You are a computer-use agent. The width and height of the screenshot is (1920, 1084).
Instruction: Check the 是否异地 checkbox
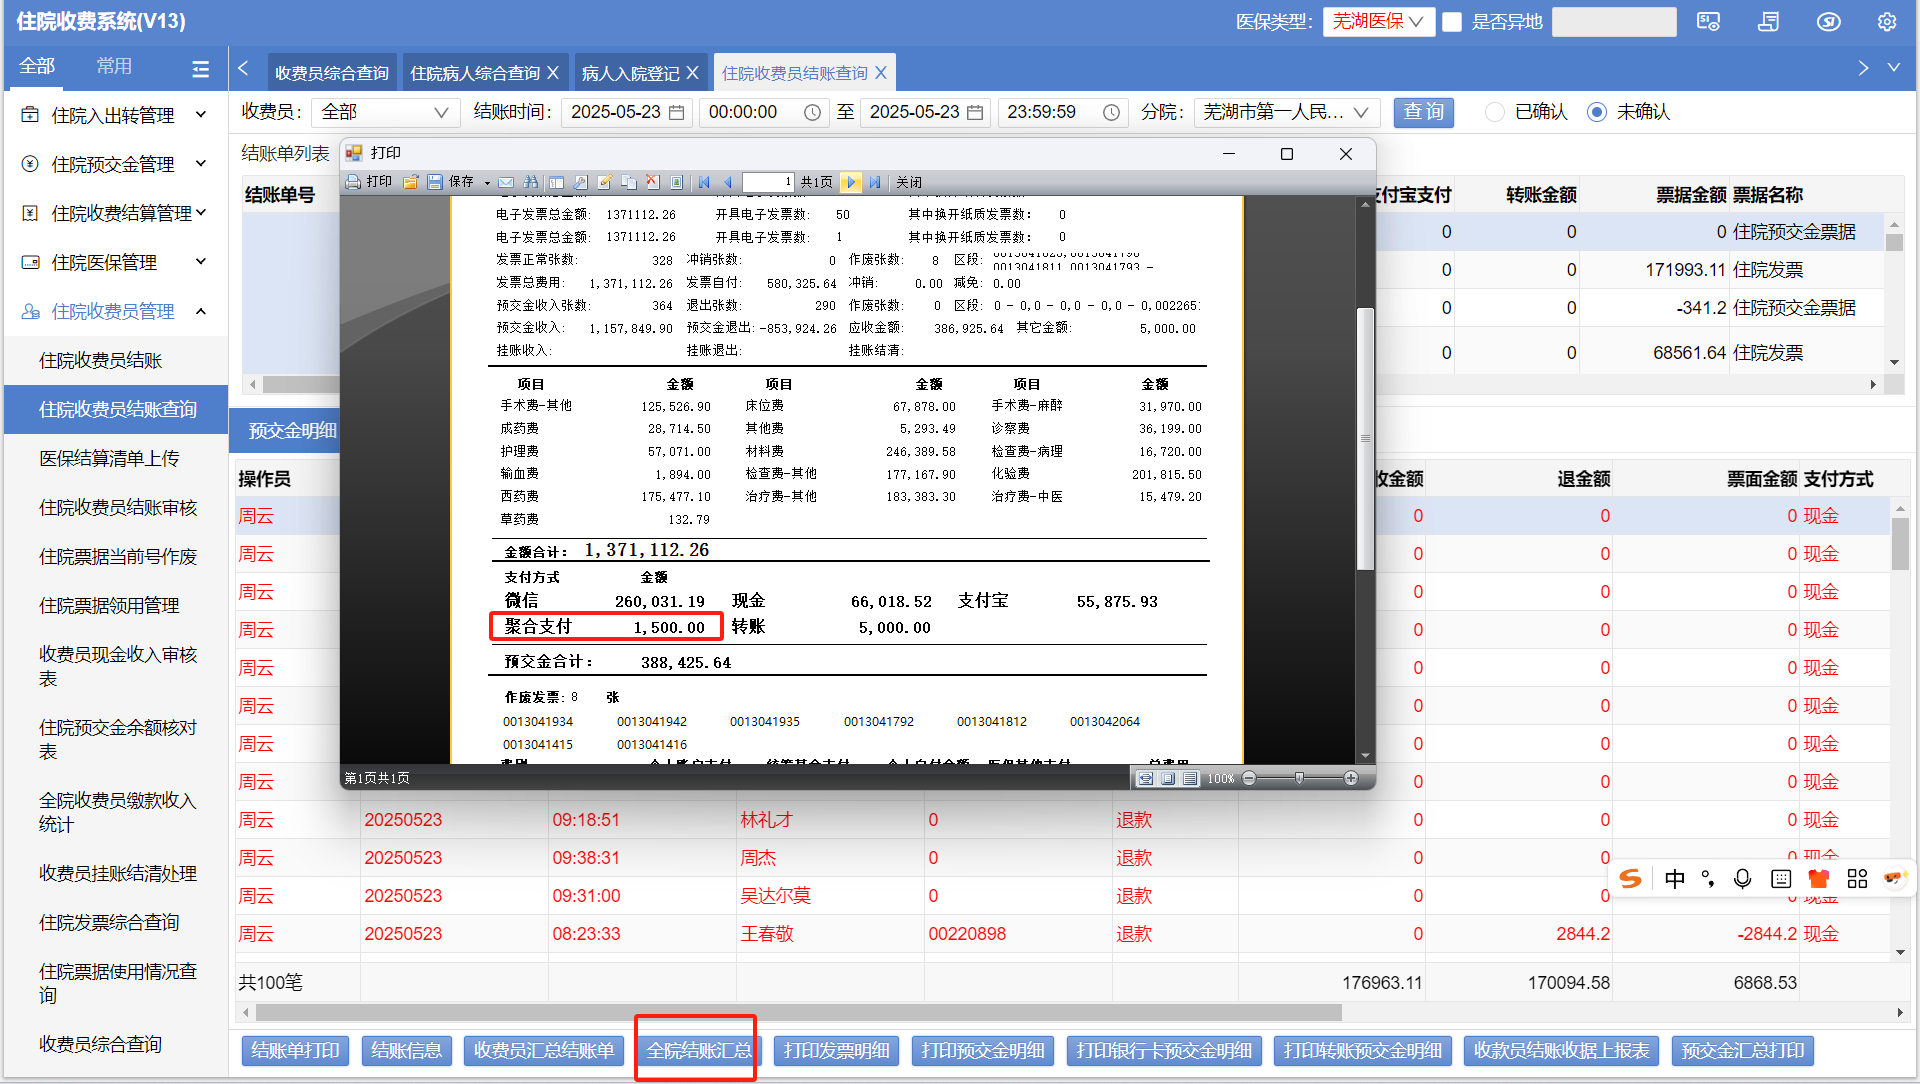pos(1453,22)
